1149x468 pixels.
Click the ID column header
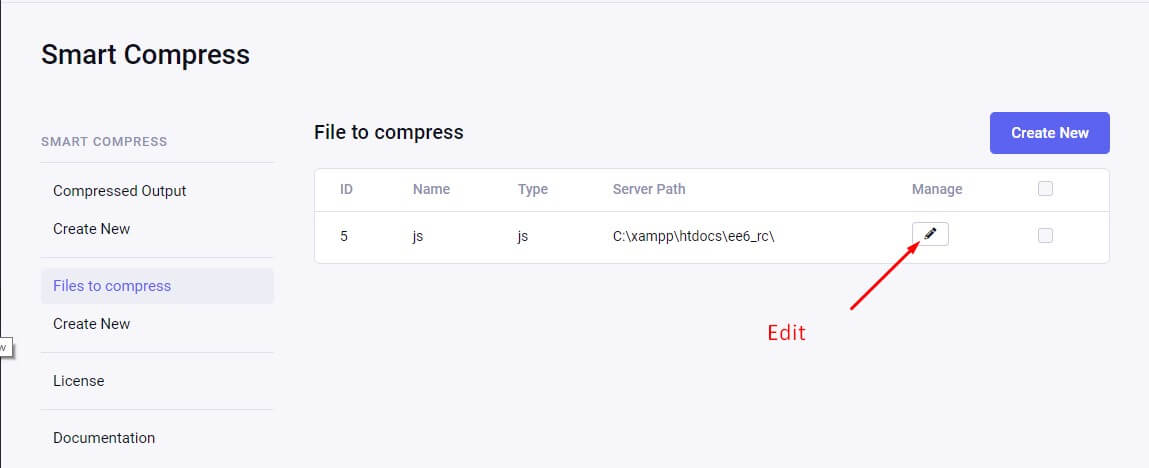tap(346, 189)
